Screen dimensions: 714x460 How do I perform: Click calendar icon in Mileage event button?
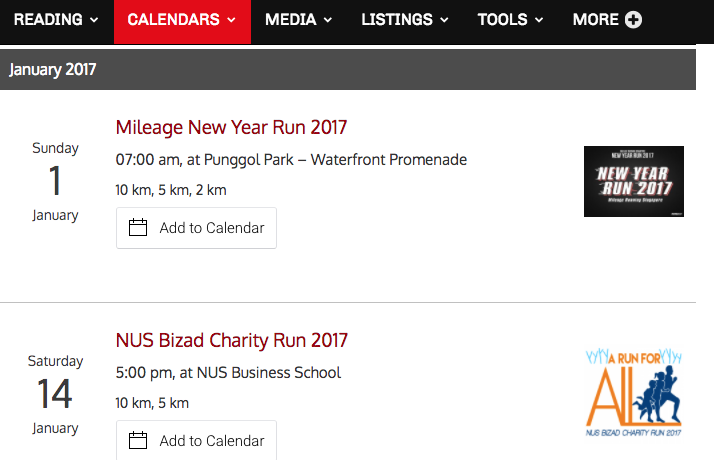138,227
